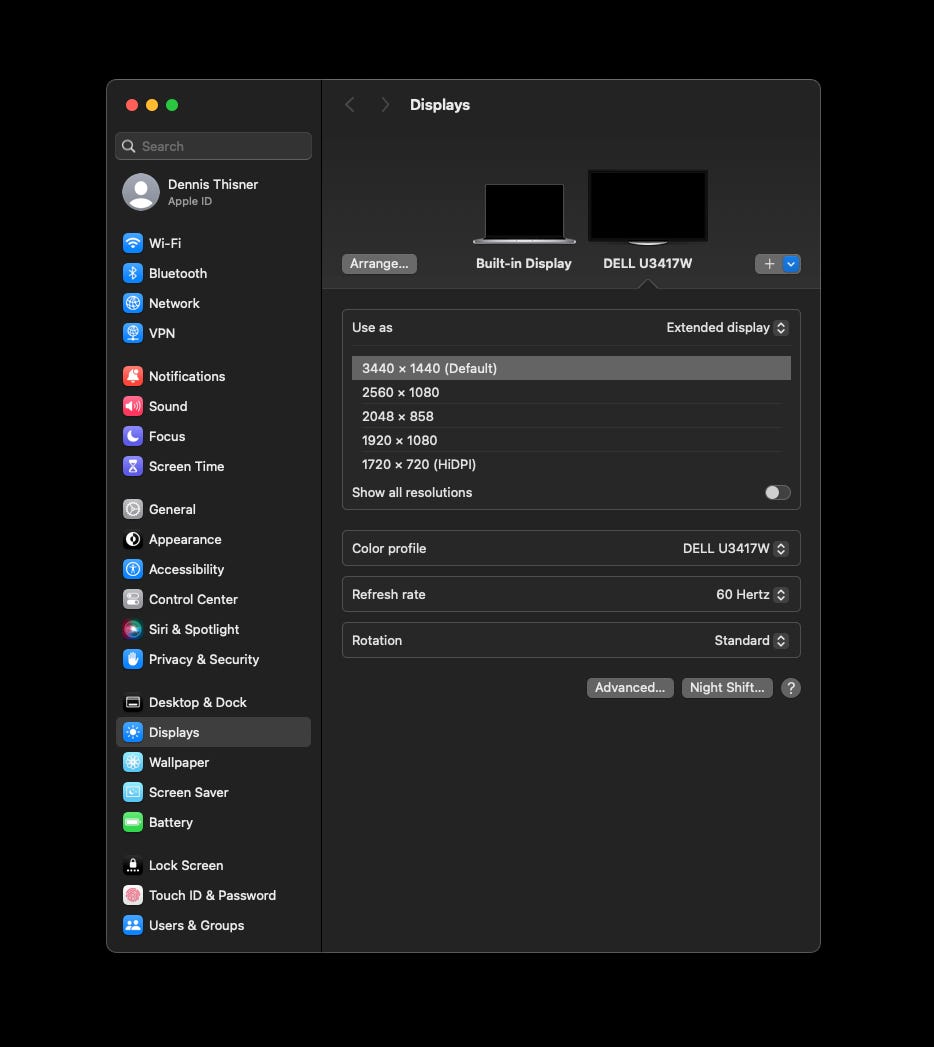Viewport: 934px width, 1047px height.
Task: Click Privacy & Security hand icon
Action: (133, 659)
